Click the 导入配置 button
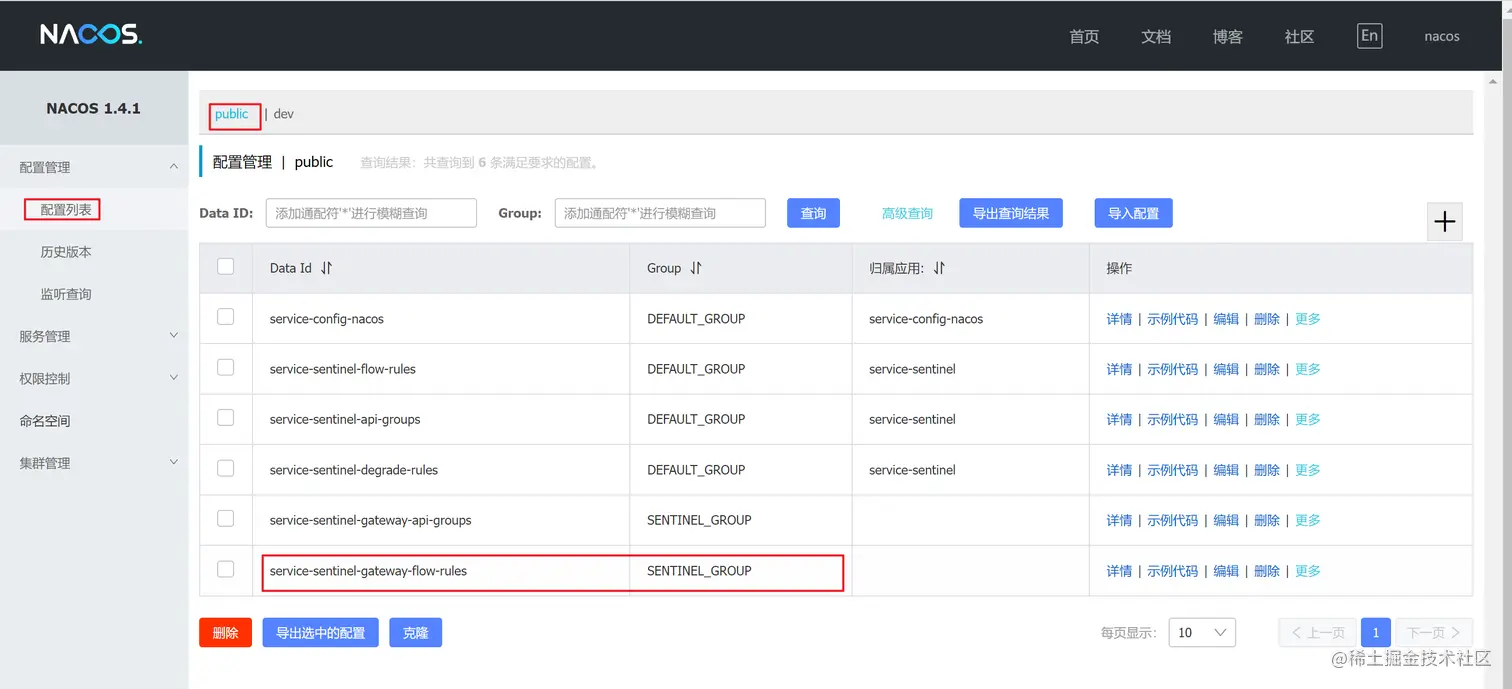1512x689 pixels. click(1133, 213)
